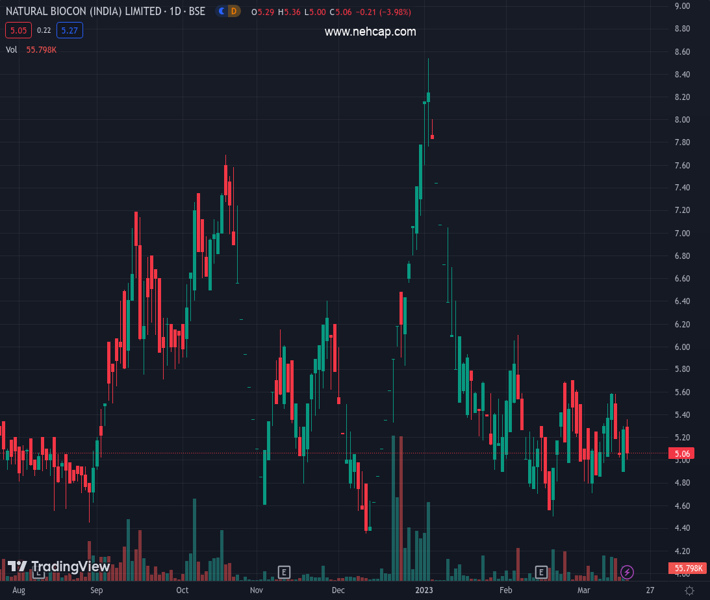
Task: Click the red 5.06 current price label
Action: coord(683,454)
